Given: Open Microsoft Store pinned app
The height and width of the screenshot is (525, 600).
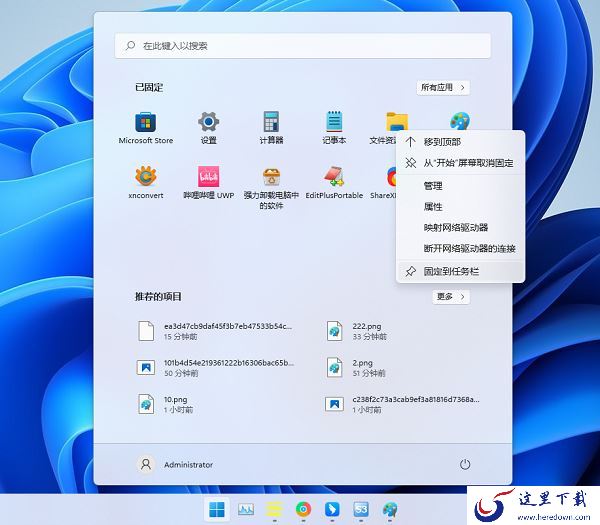Looking at the screenshot, I should [x=146, y=129].
